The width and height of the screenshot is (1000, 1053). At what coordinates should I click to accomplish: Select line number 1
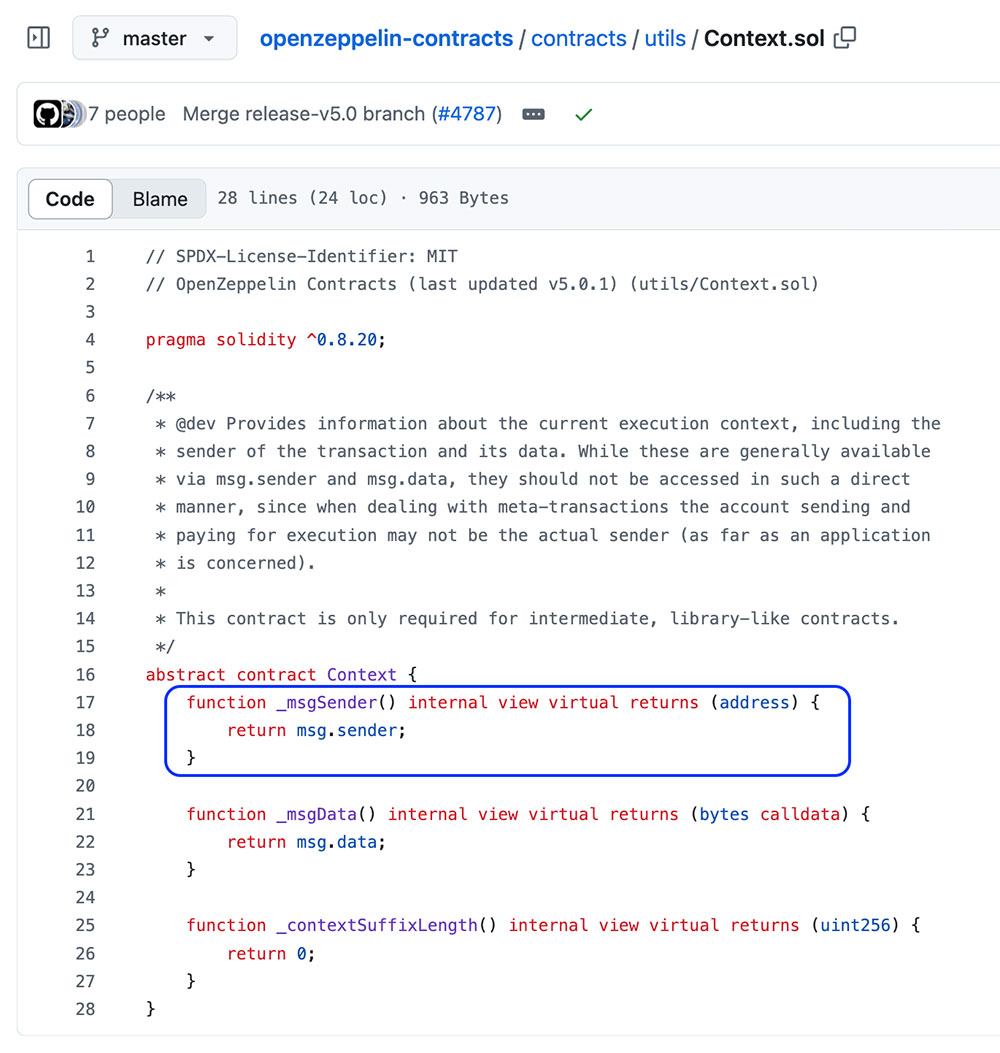click(90, 256)
